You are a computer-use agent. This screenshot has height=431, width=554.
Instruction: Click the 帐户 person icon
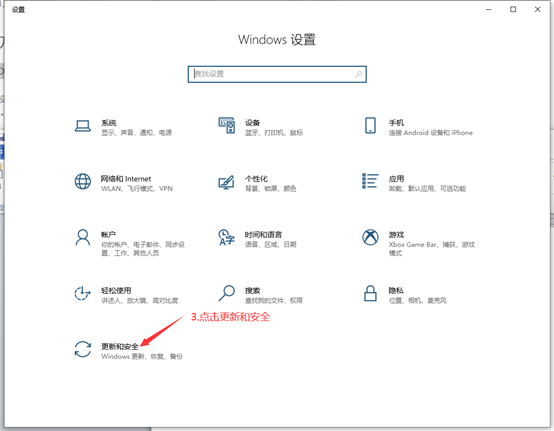coord(83,237)
